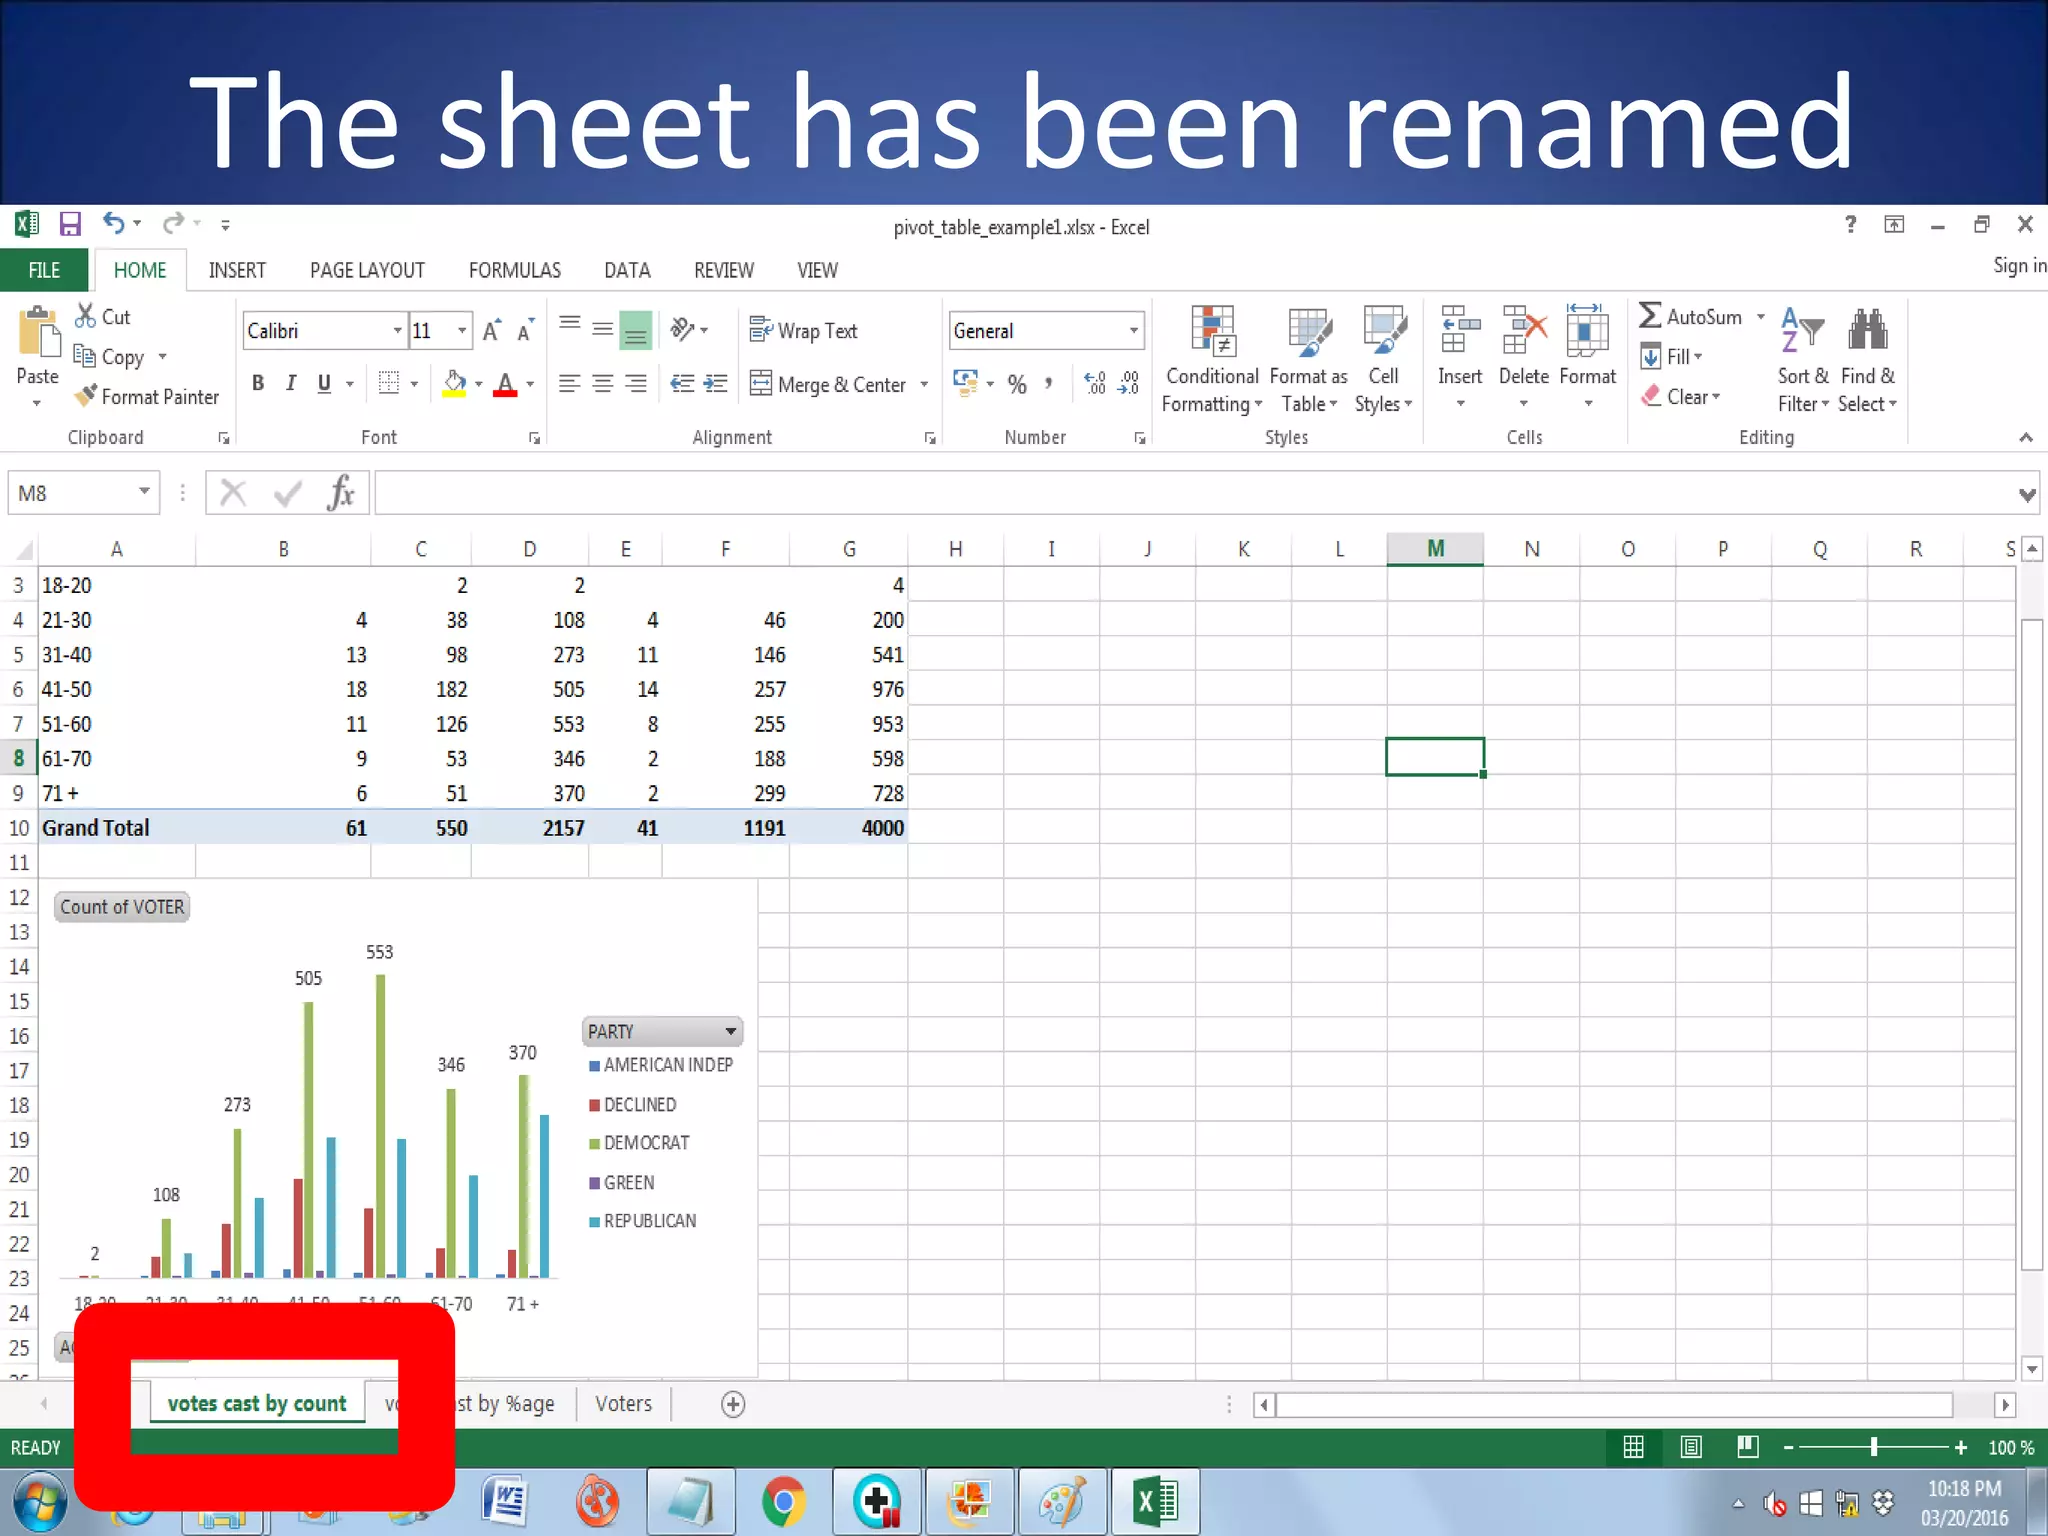
Task: Toggle Underline formatting
Action: pos(324,384)
